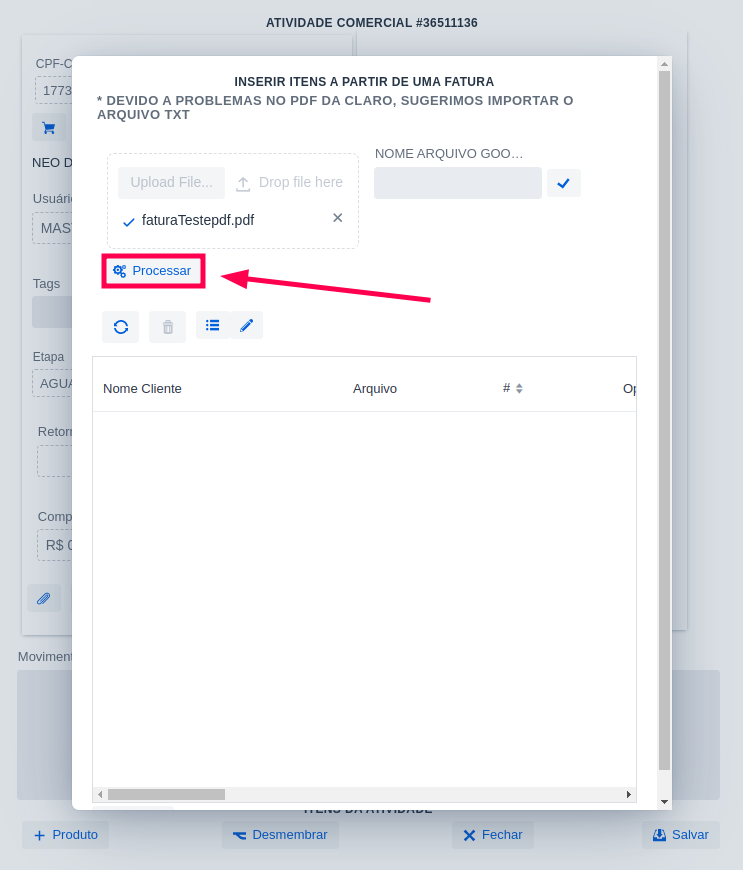Viewport: 743px width, 870px height.
Task: Click the Nome Cliente column header
Action: 142,388
